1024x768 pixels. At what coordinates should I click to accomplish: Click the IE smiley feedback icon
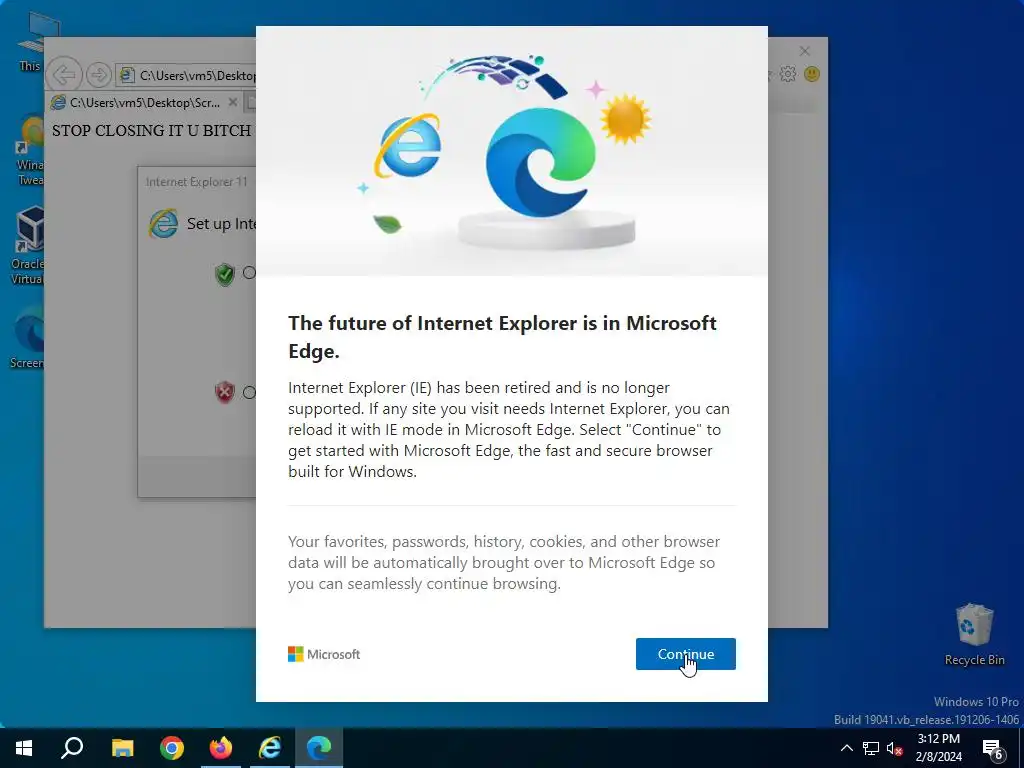click(x=812, y=74)
